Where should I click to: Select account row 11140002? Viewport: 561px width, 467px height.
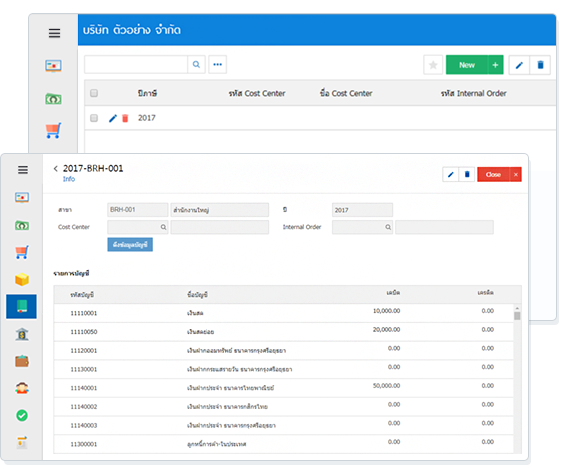284,407
